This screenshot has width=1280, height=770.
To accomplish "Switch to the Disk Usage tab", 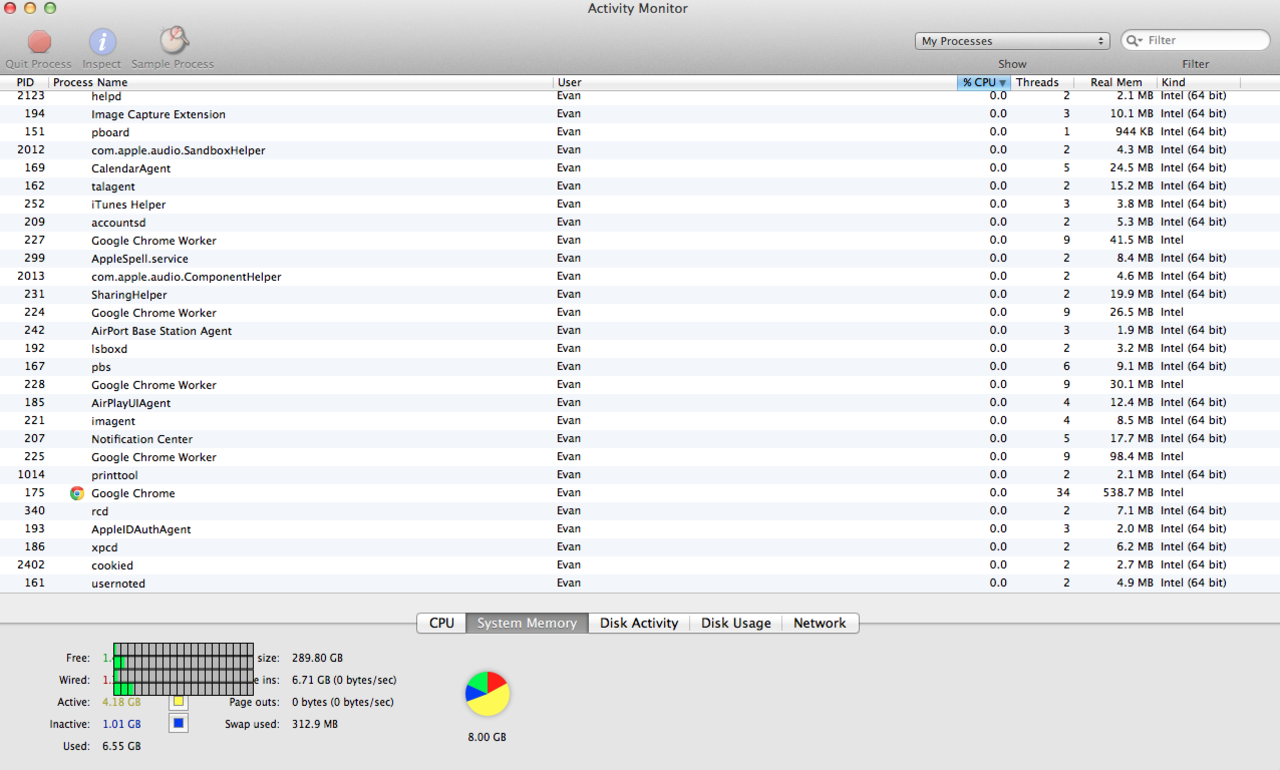I will pos(736,623).
